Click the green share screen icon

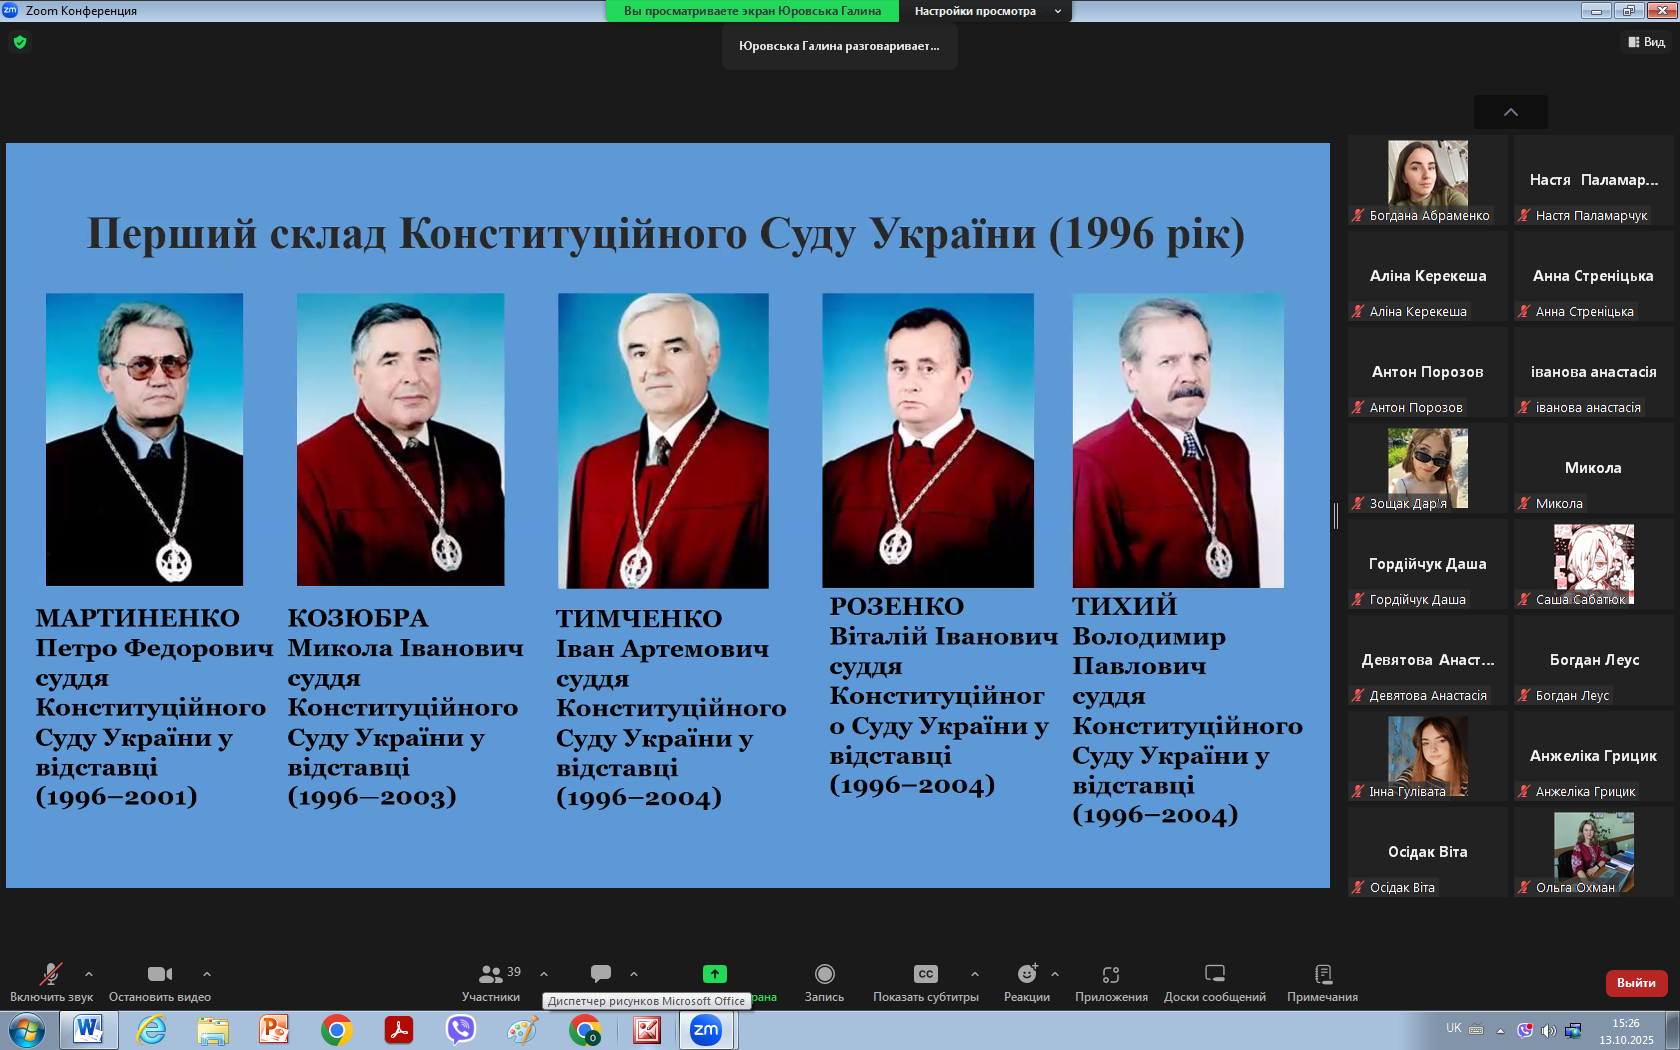[x=714, y=974]
